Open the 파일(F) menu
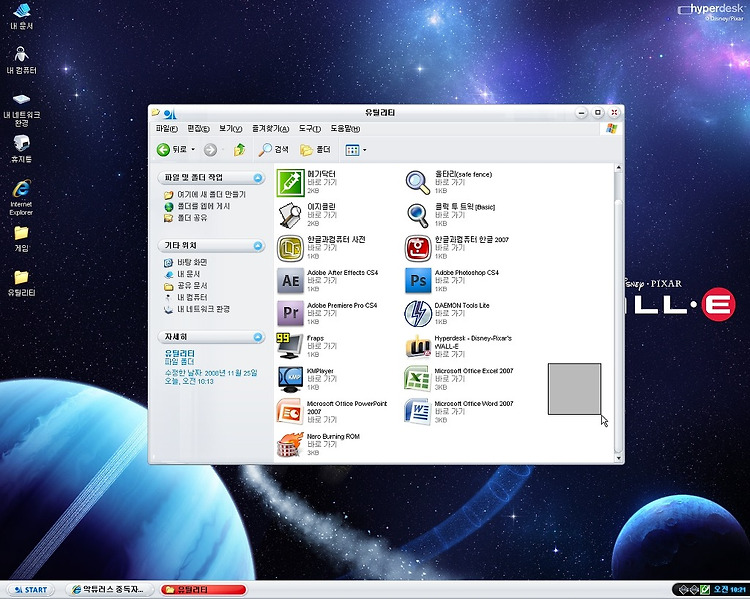Screen dimensions: 750x599 [x=167, y=128]
